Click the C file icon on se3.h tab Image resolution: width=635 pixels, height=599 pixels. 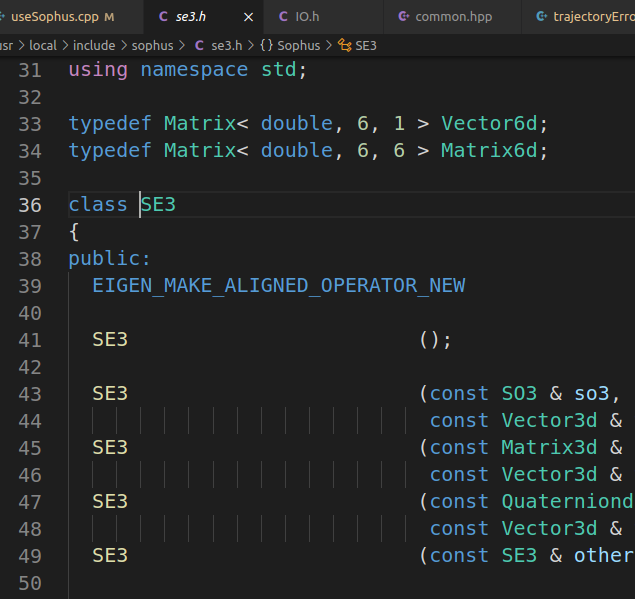pyautogui.click(x=163, y=17)
